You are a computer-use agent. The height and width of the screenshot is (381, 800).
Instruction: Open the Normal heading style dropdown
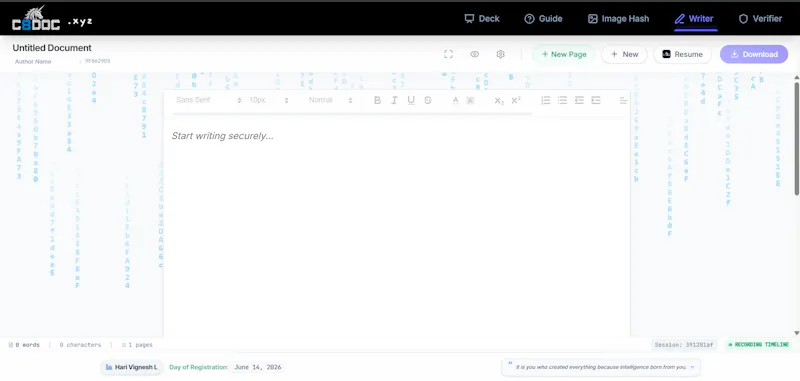(x=330, y=100)
